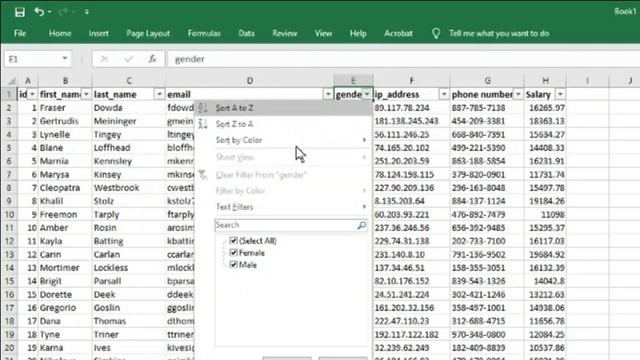The image size is (640, 360).
Task: Uncheck the Male checkbox
Action: (x=233, y=264)
